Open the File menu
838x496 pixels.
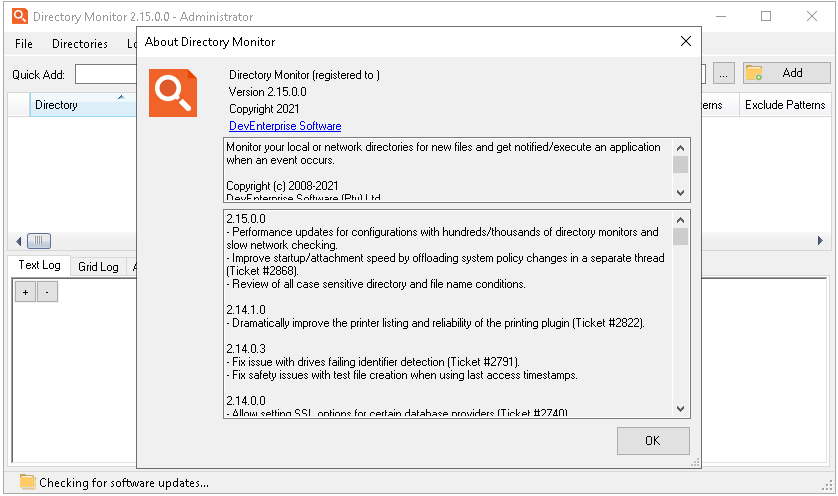(x=24, y=44)
